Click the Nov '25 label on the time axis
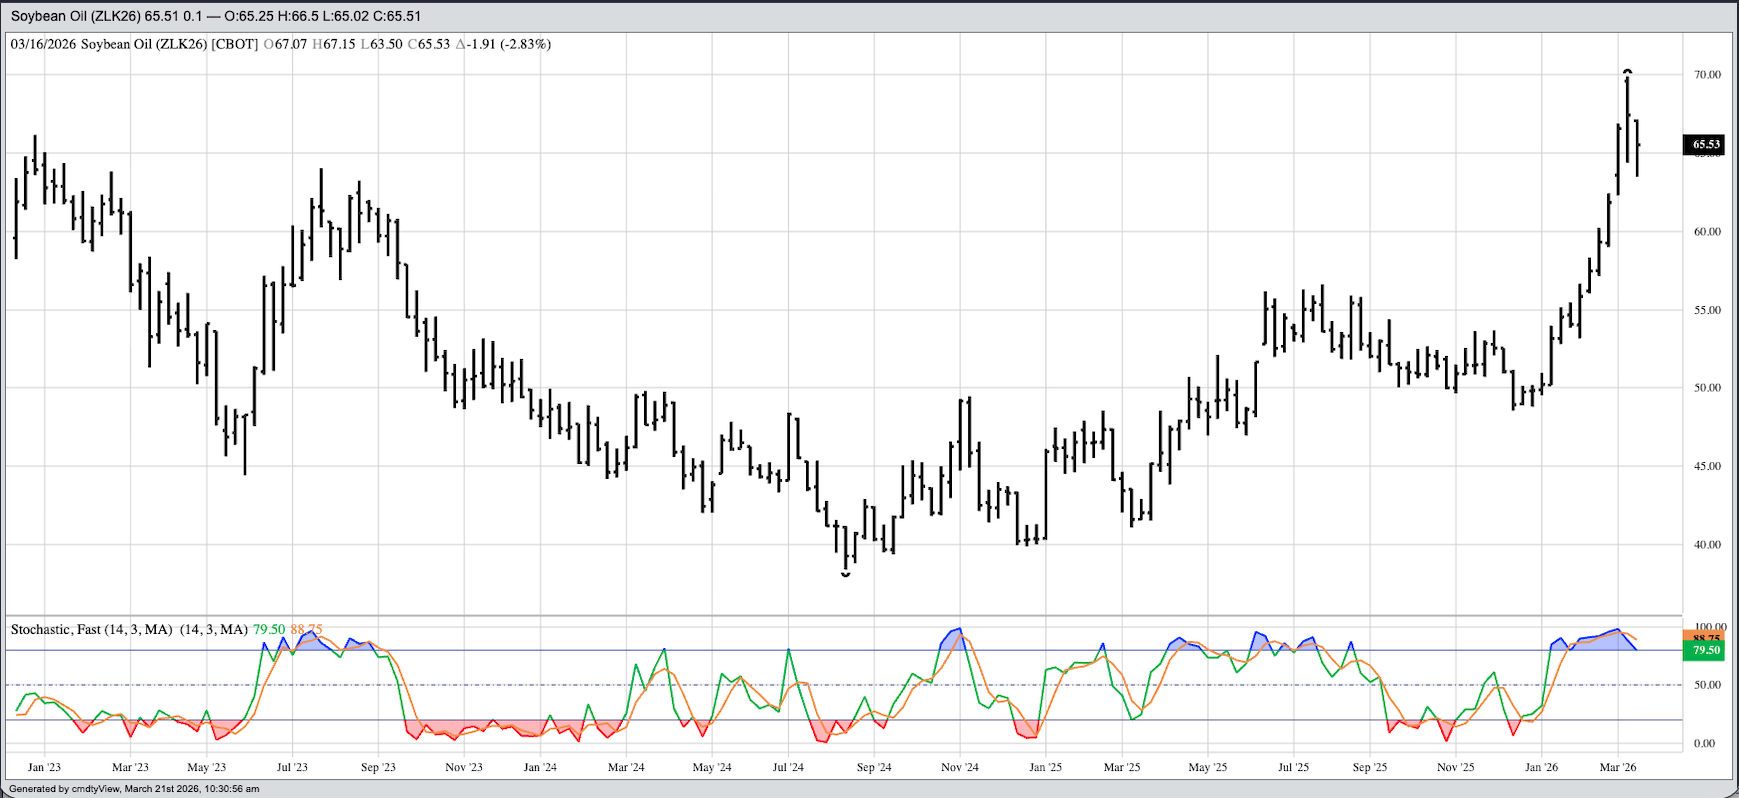The width and height of the screenshot is (1739, 798). 1455,767
